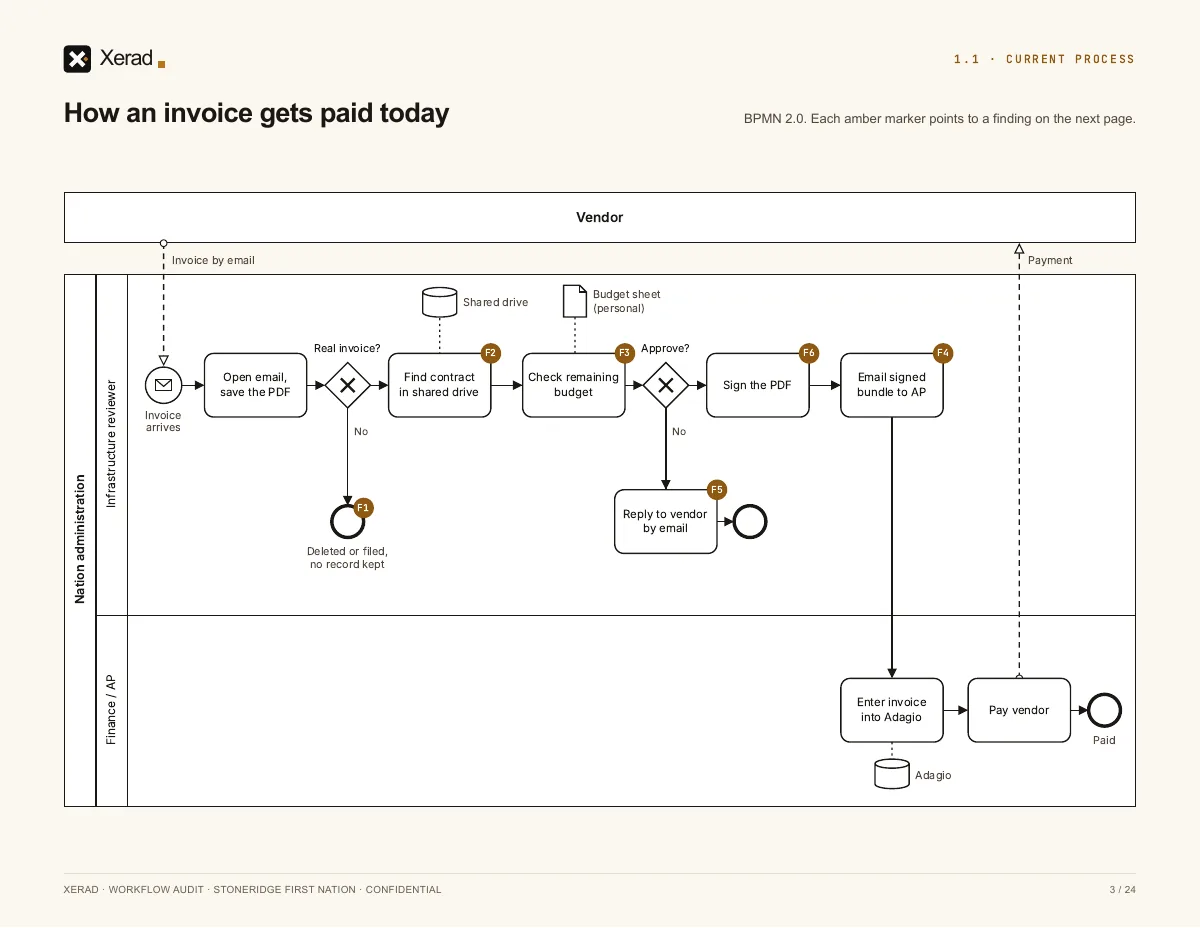This screenshot has width=1200, height=928.
Task: Select the "Infrastructure reviewer" lane label
Action: 112,444
